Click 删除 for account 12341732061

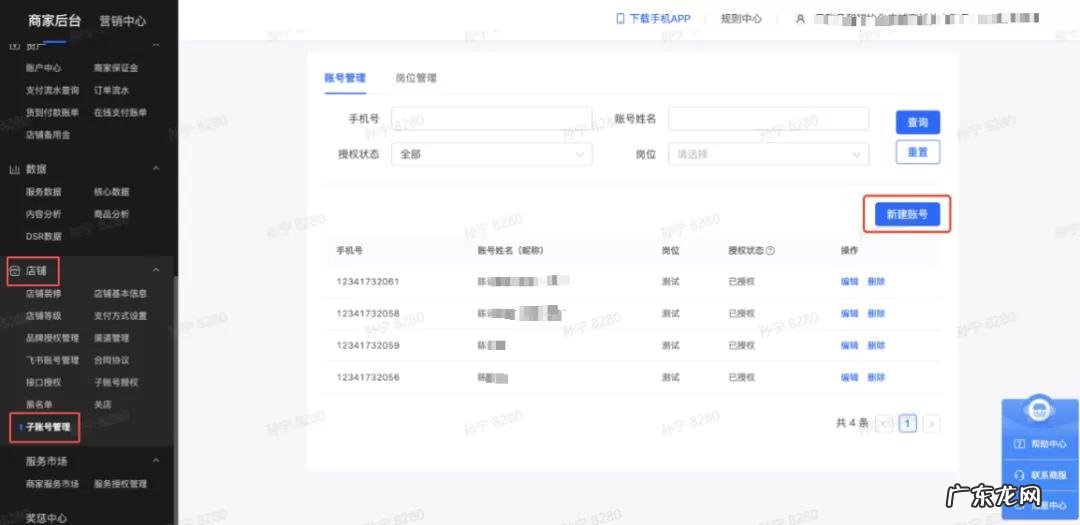coord(876,282)
